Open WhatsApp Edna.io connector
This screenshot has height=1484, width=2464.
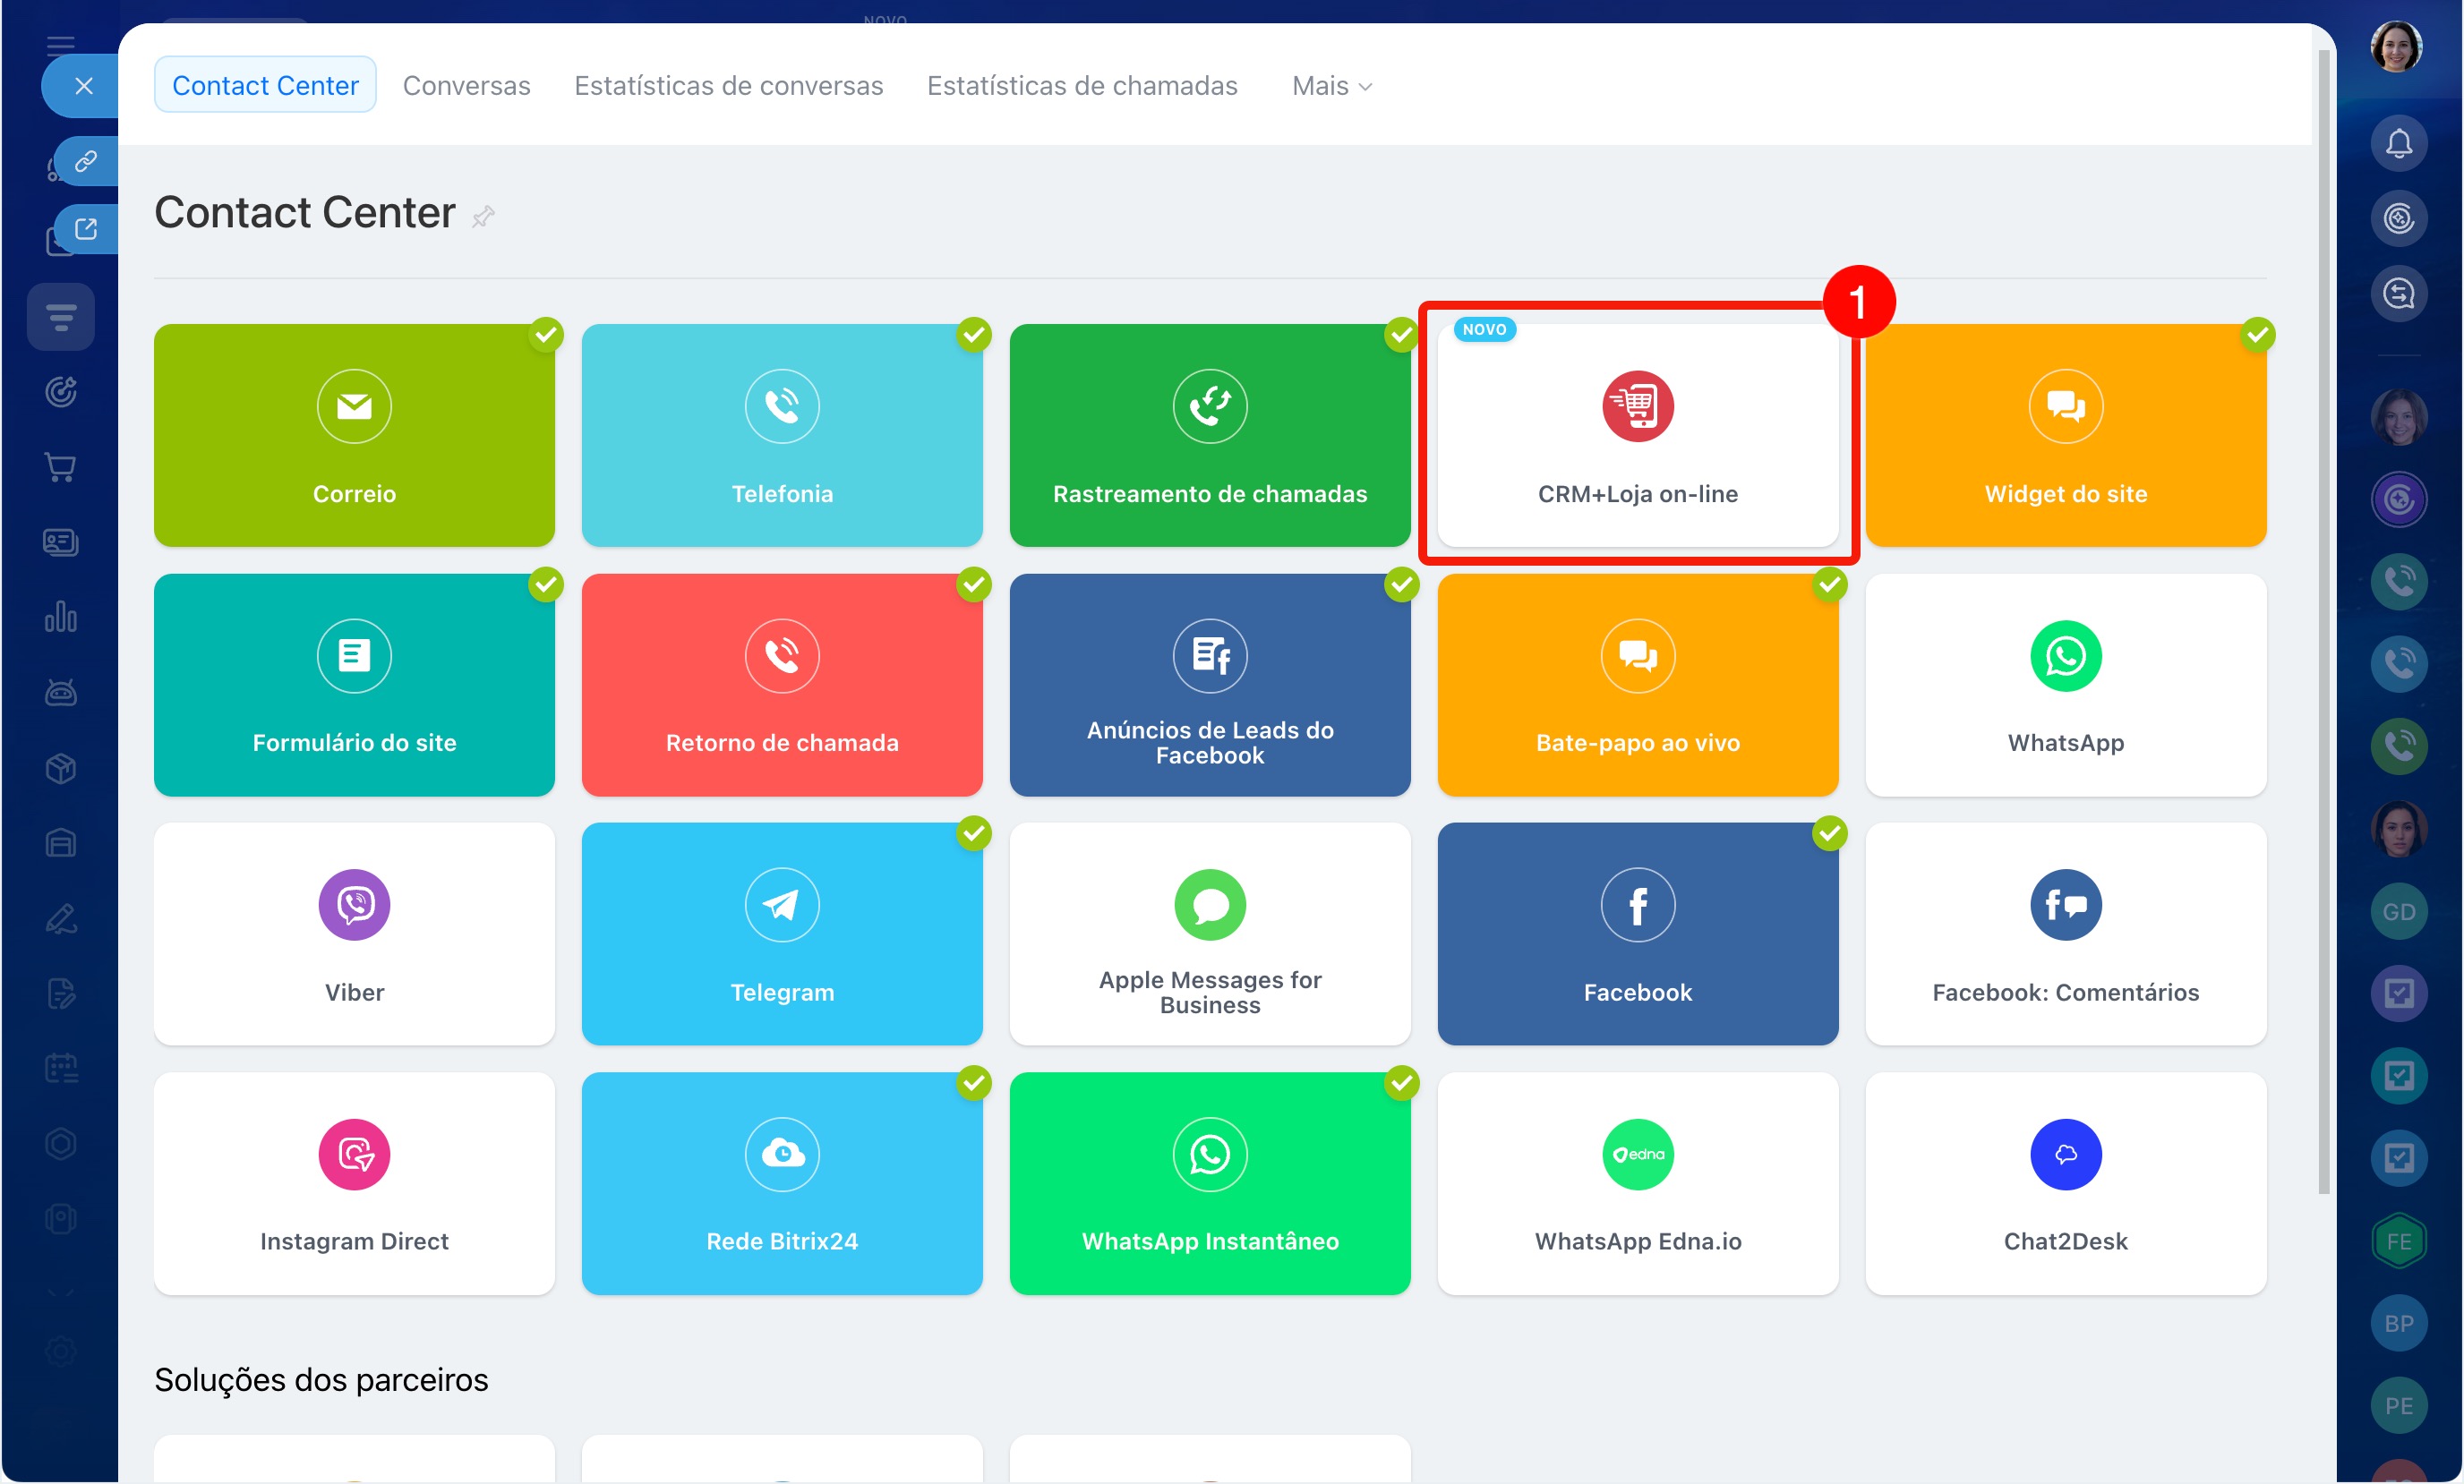coord(1637,1183)
